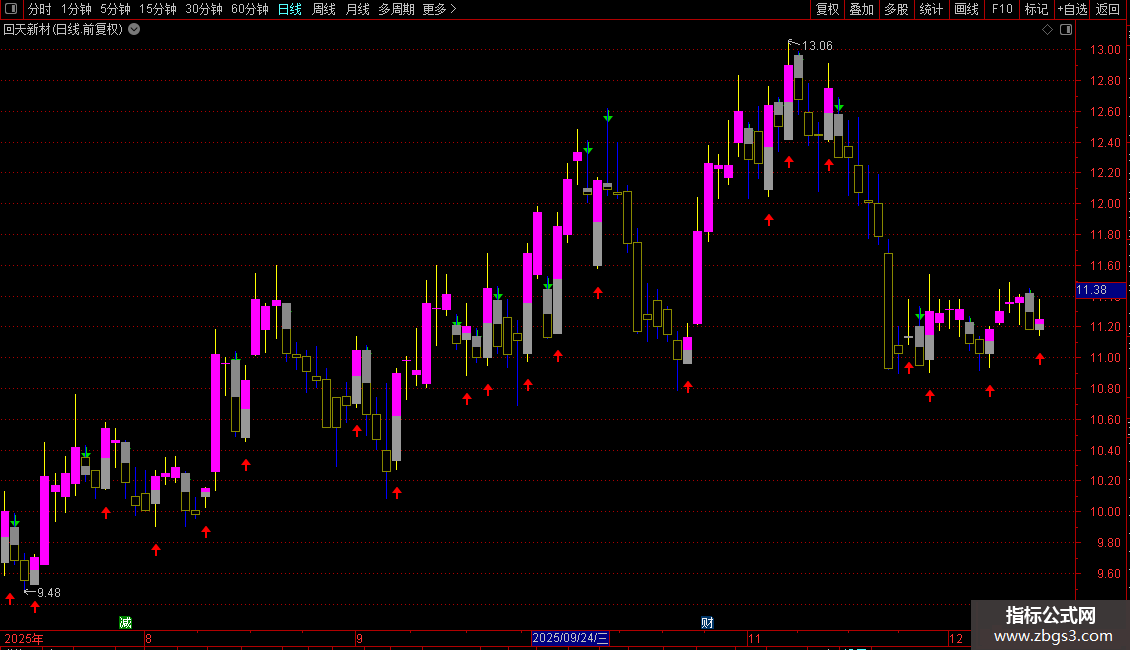
Task: Select the 5分钟 period
Action: pyautogui.click(x=115, y=9)
